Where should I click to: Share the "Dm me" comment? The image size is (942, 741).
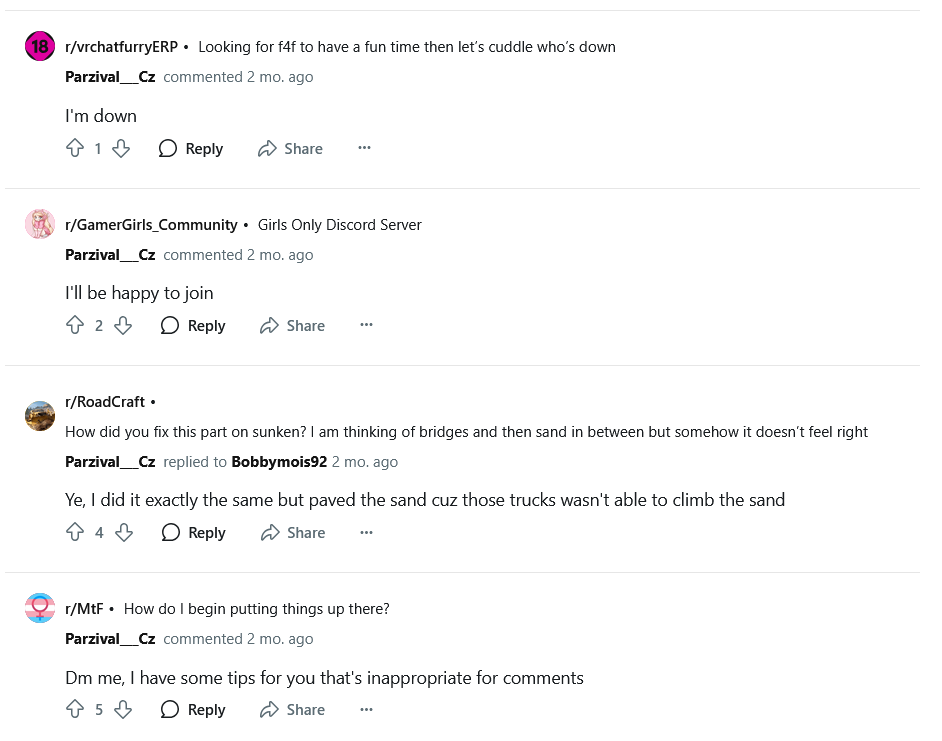292,709
